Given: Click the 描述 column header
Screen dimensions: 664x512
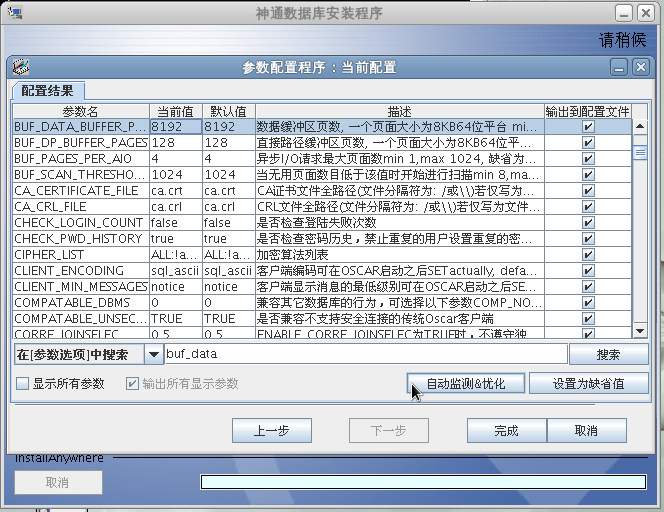Looking at the screenshot, I should click(399, 111).
